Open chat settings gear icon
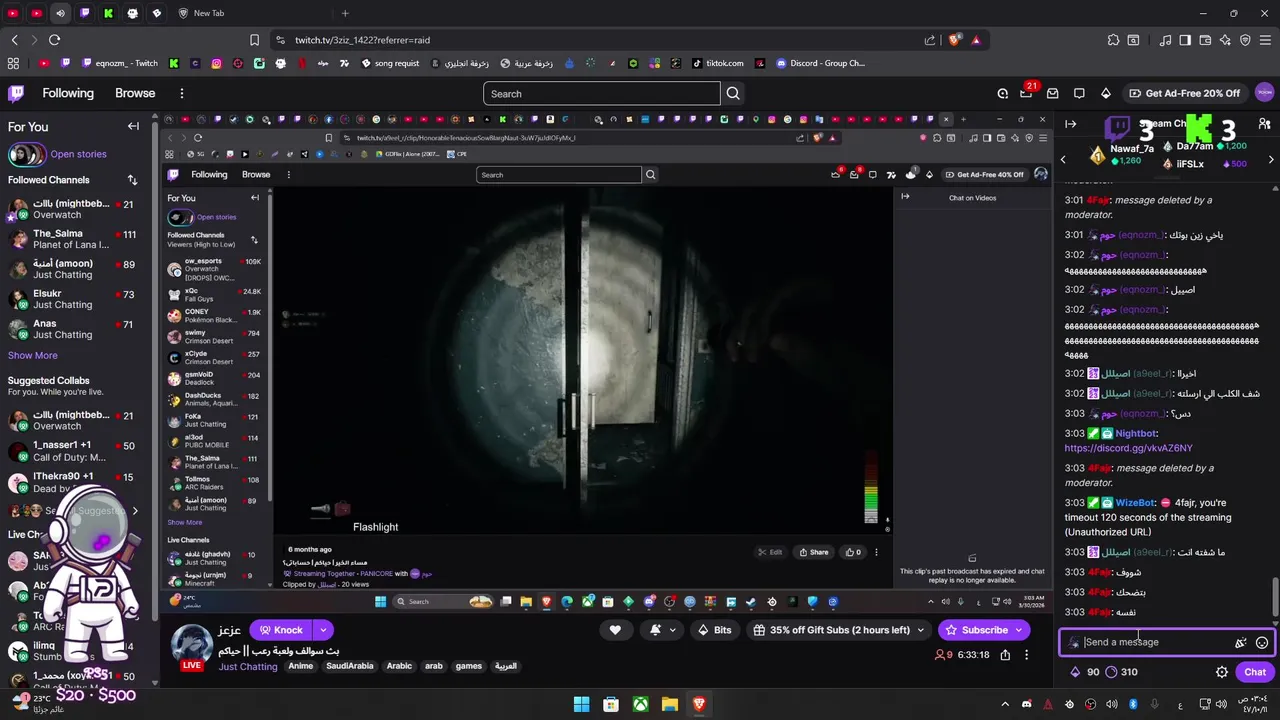This screenshot has height=720, width=1280. (1221, 672)
